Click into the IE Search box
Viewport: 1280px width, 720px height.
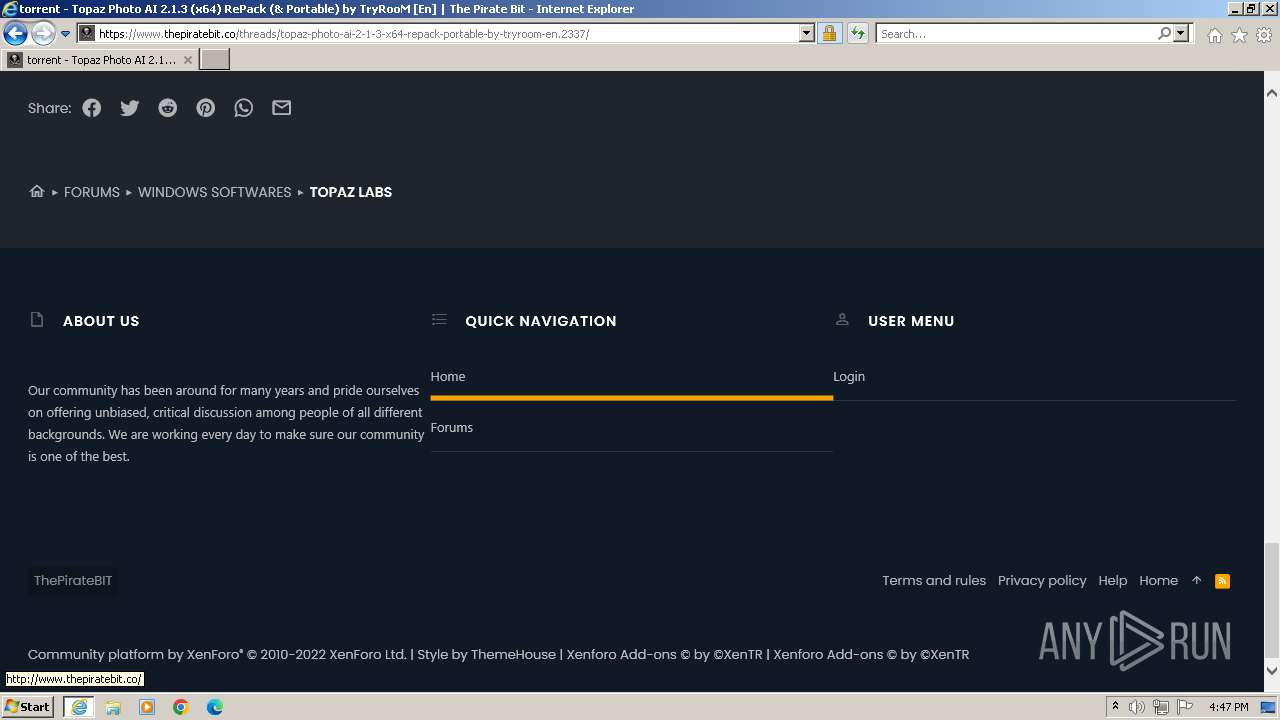[x=1016, y=34]
